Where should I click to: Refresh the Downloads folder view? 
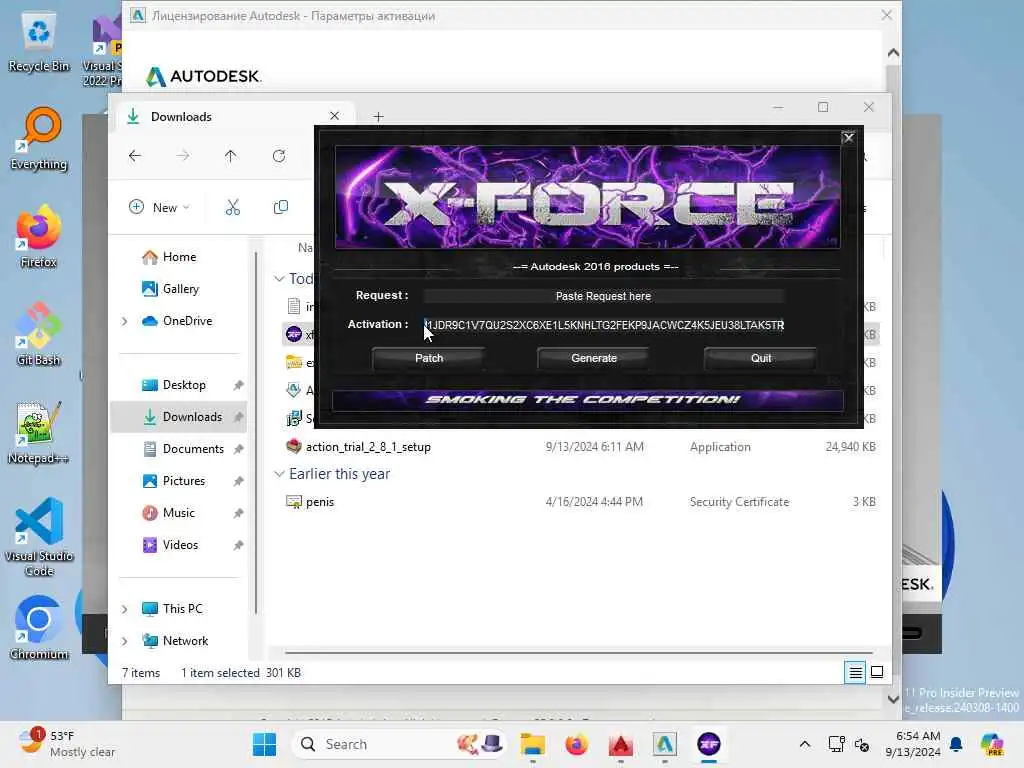(279, 156)
